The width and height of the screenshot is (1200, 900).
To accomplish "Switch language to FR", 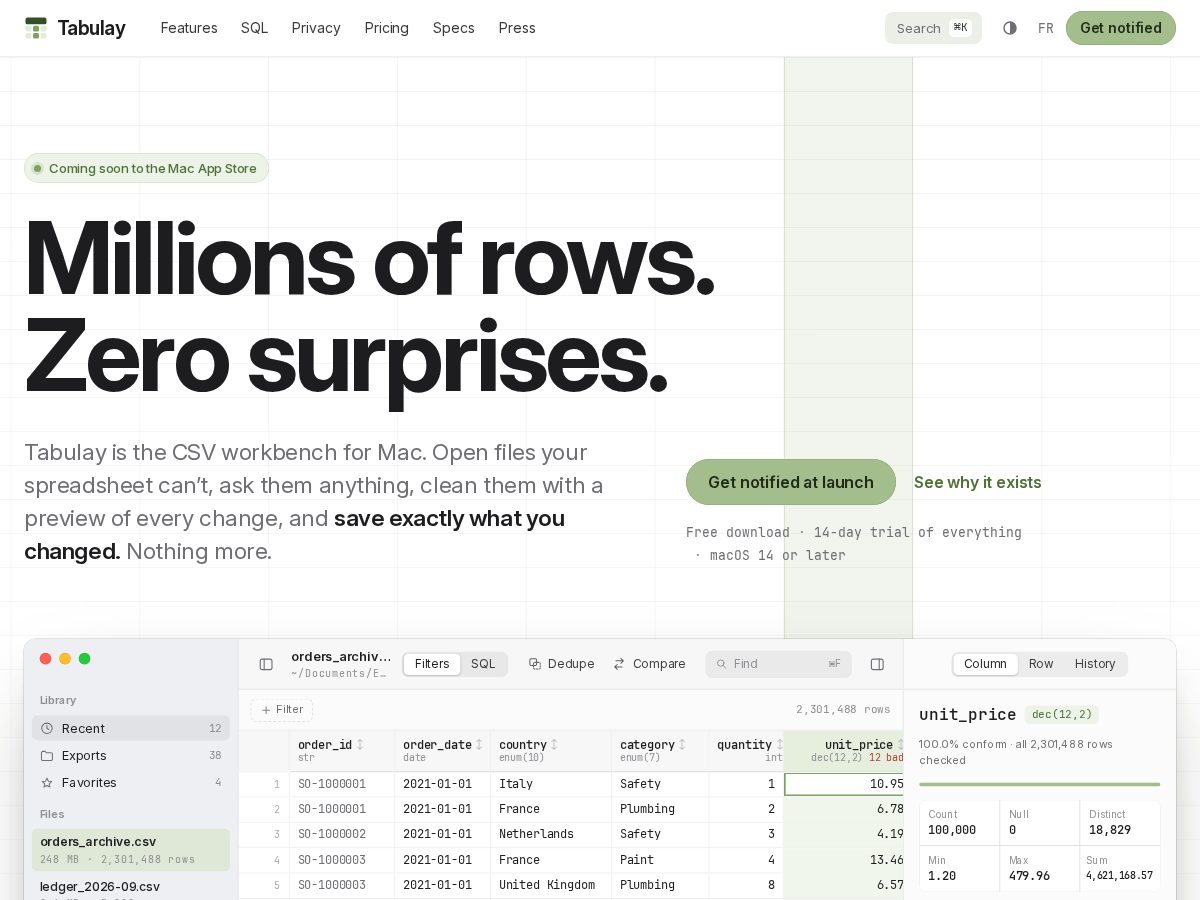I will (1046, 28).
